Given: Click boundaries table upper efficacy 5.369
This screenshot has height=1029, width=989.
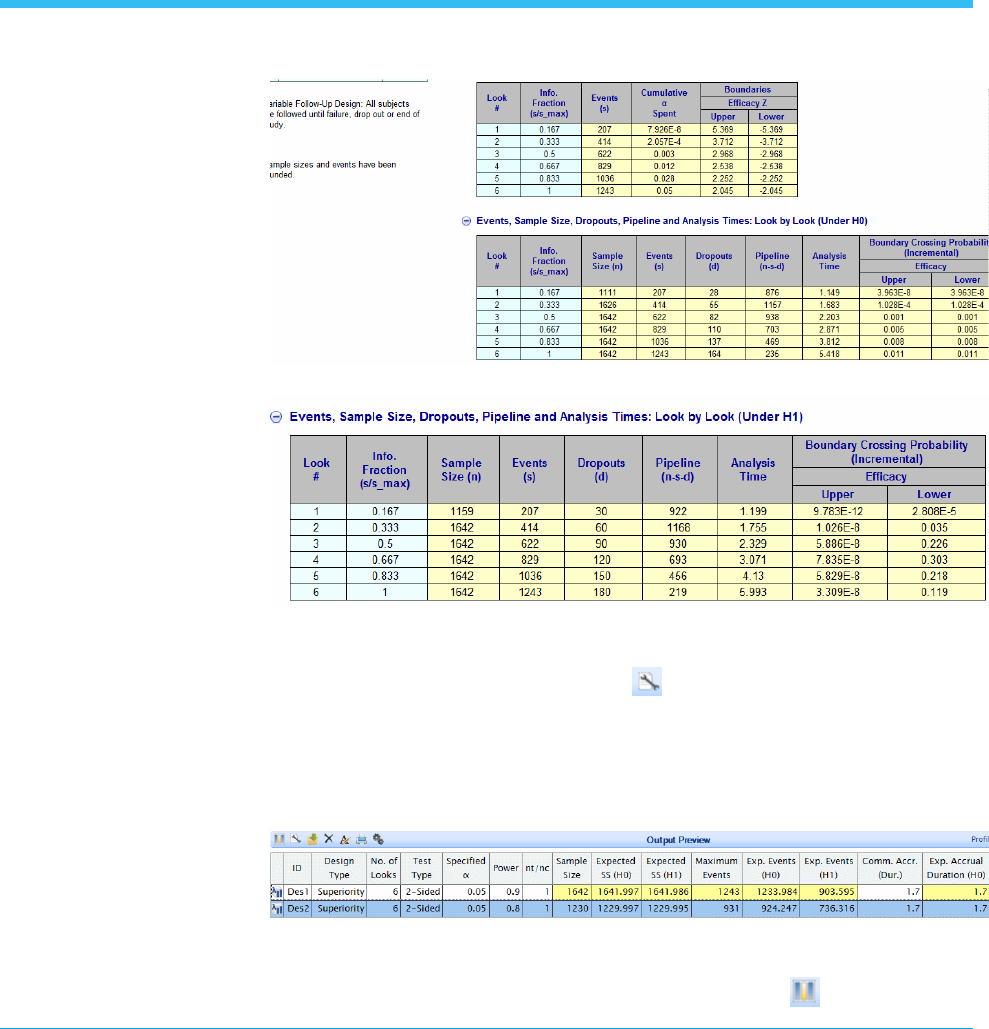Looking at the screenshot, I should 723,130.
